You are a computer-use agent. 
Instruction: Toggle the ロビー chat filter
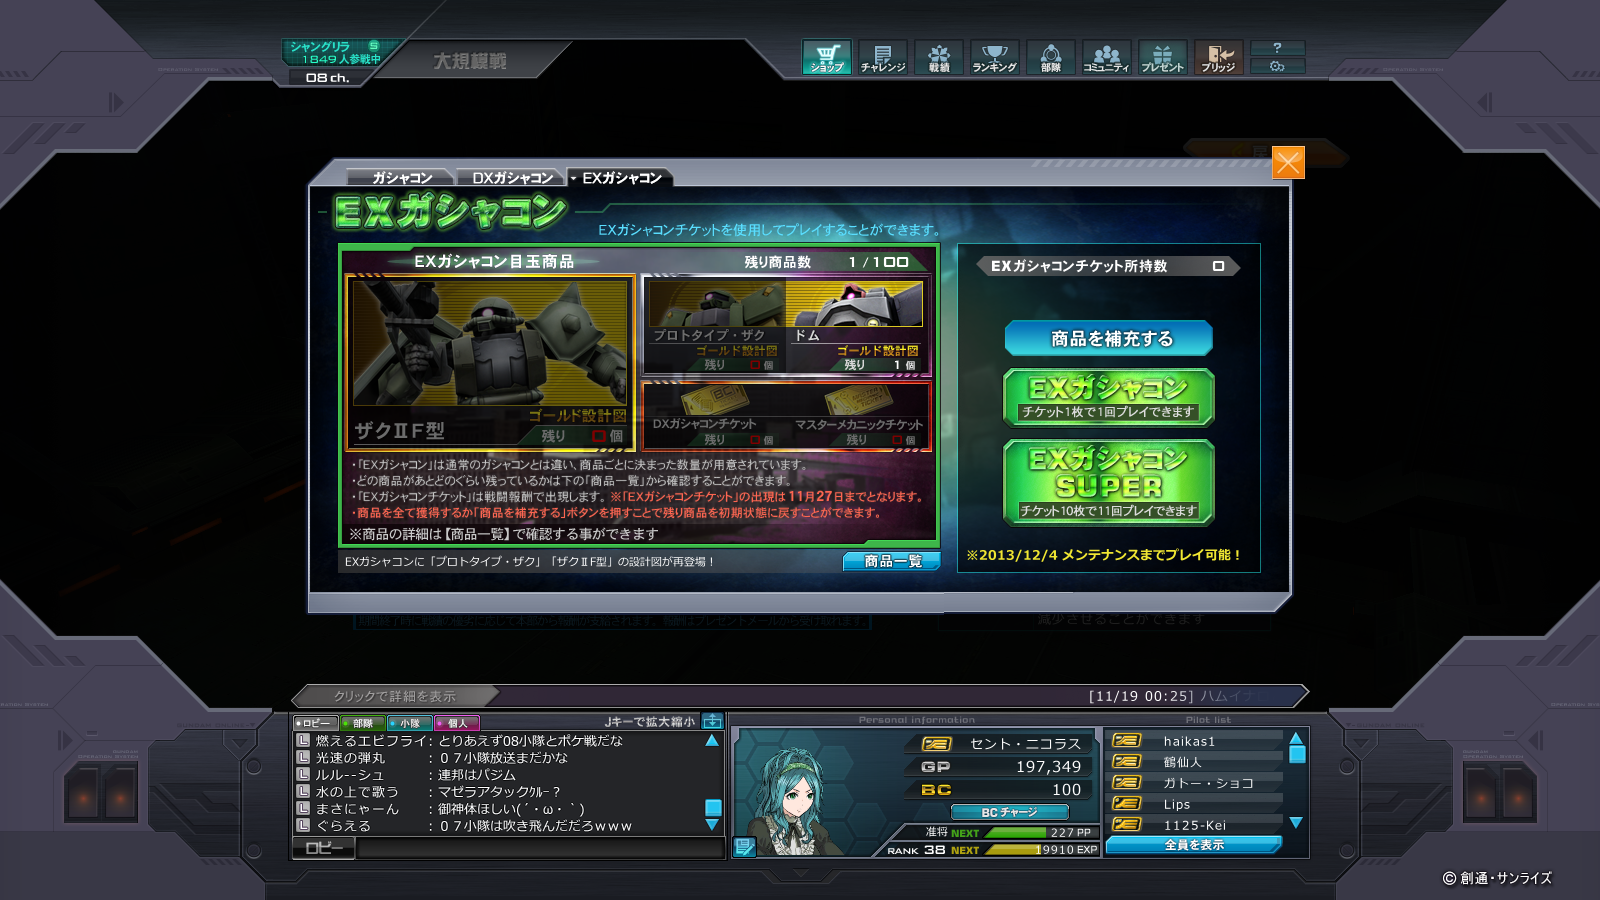(315, 723)
